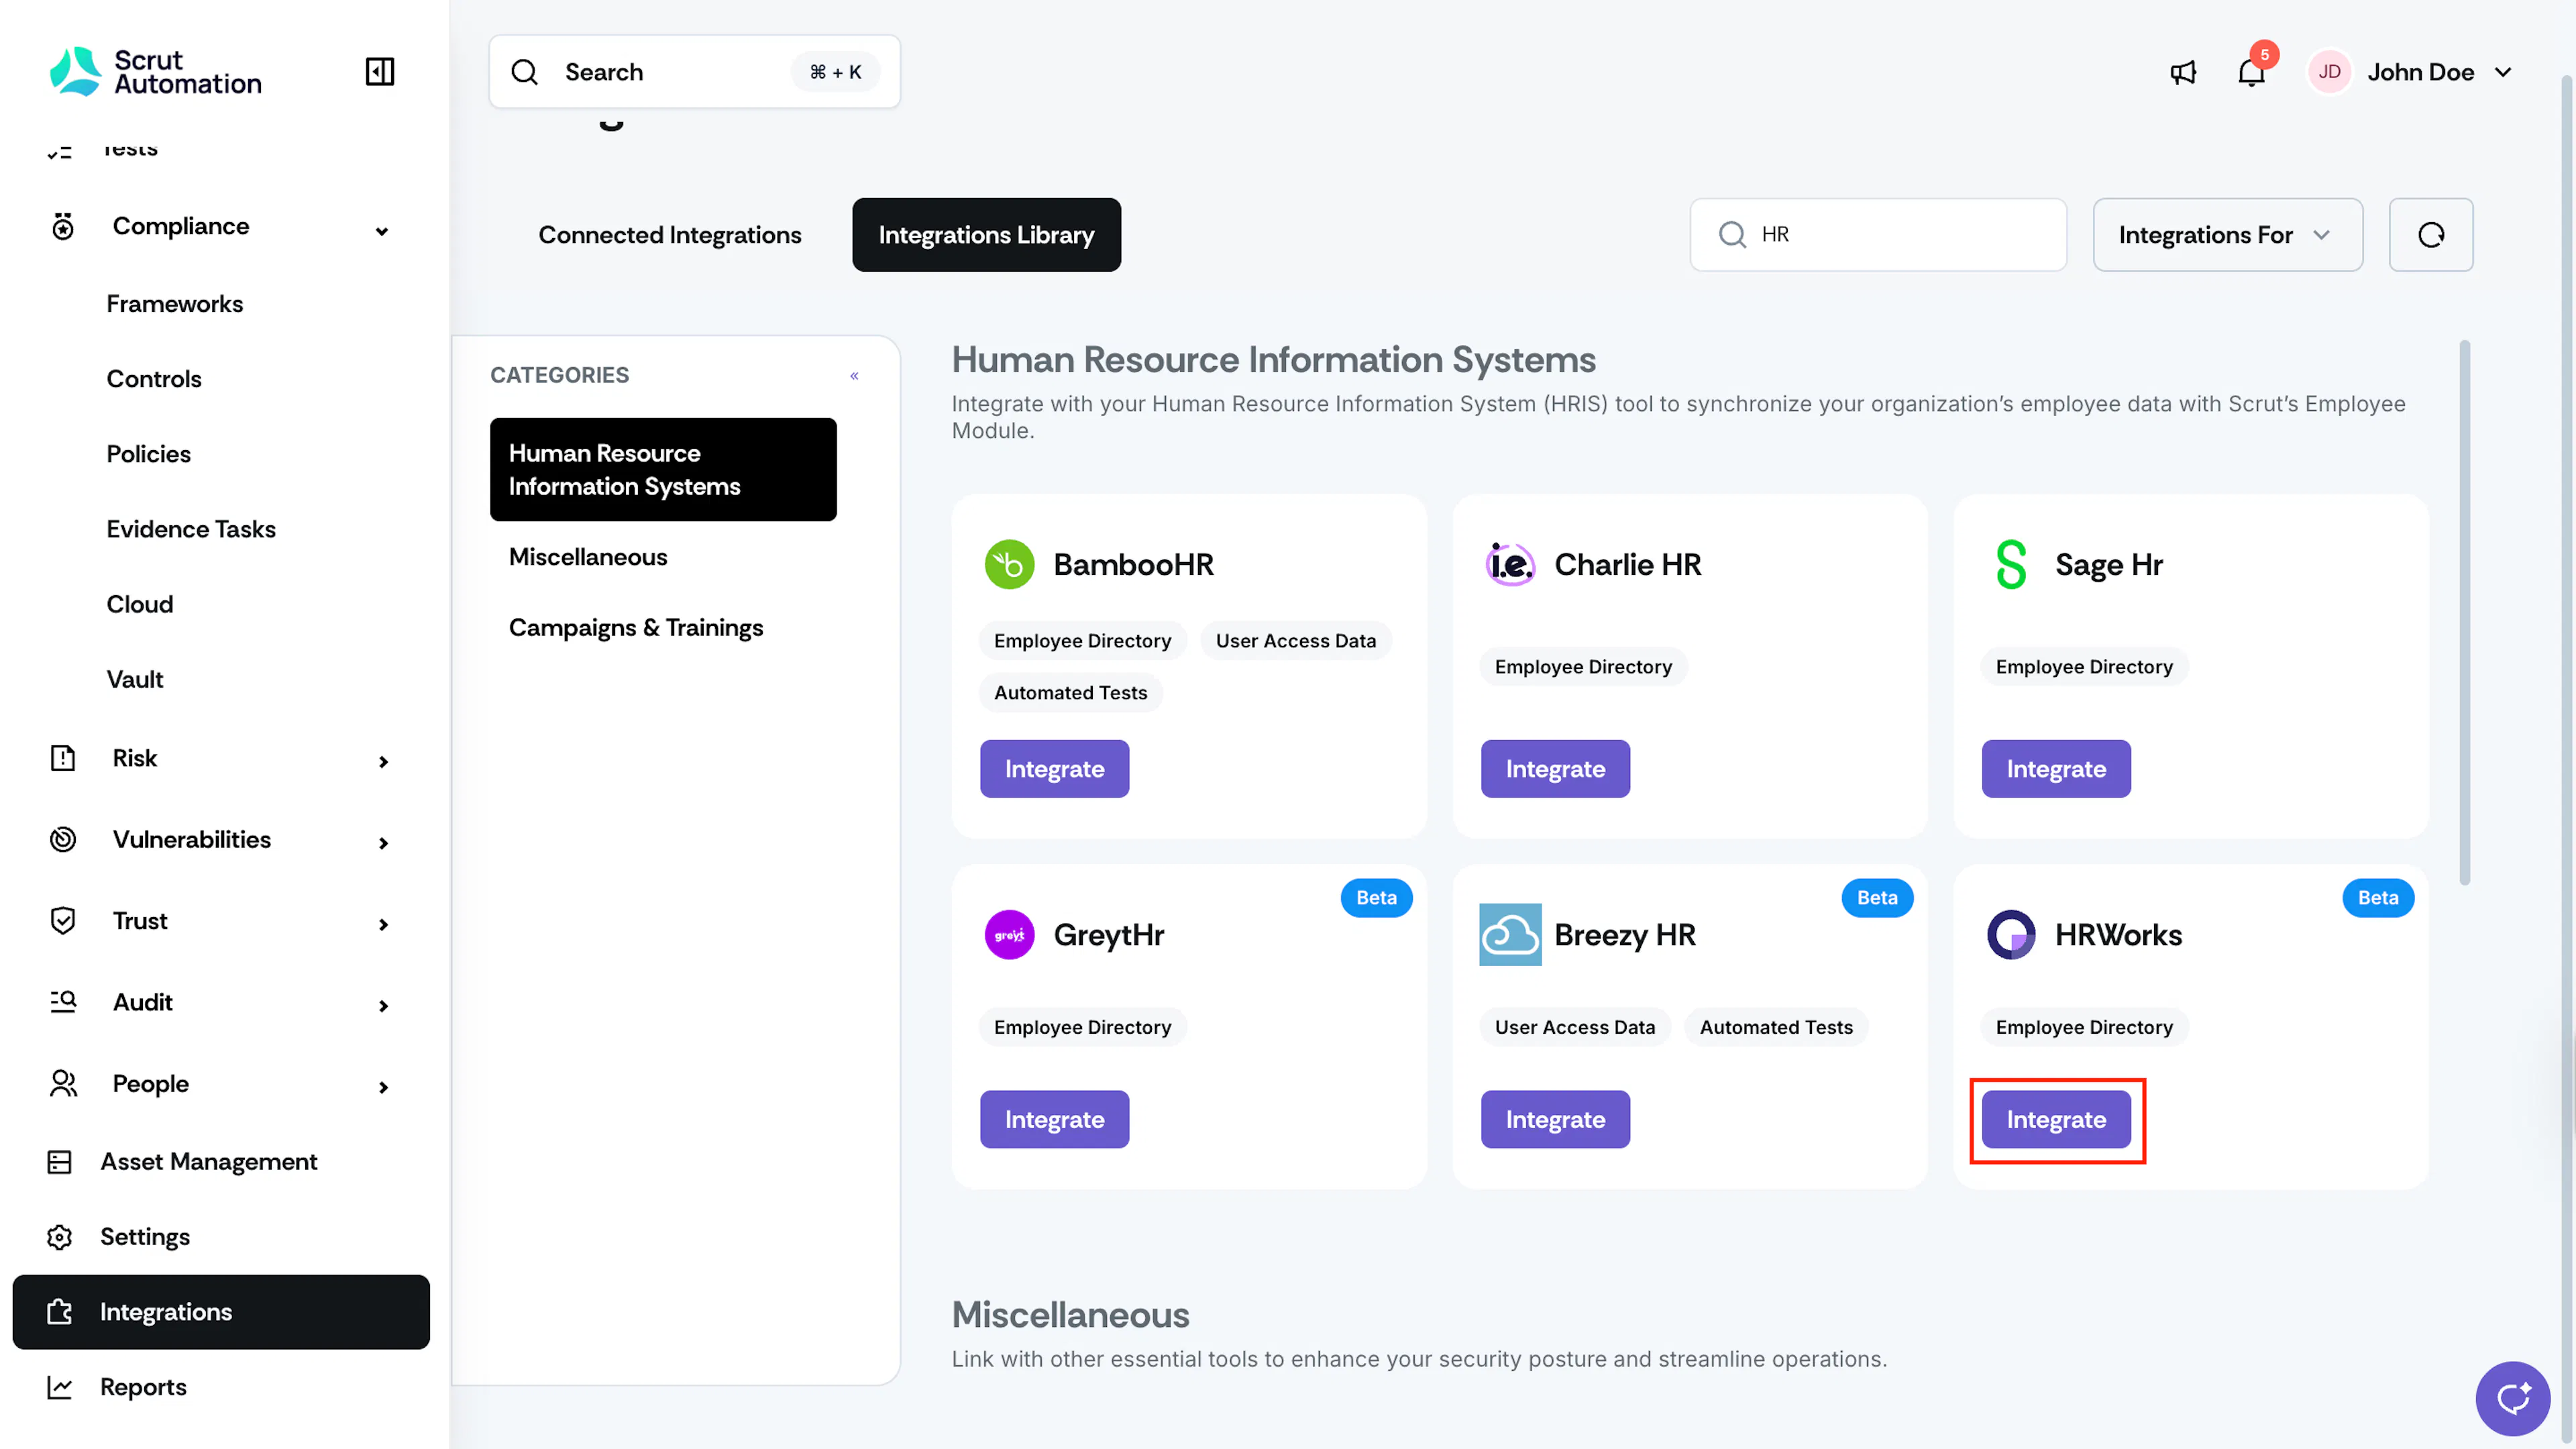Switch to Connected Integrations tab

coord(670,235)
